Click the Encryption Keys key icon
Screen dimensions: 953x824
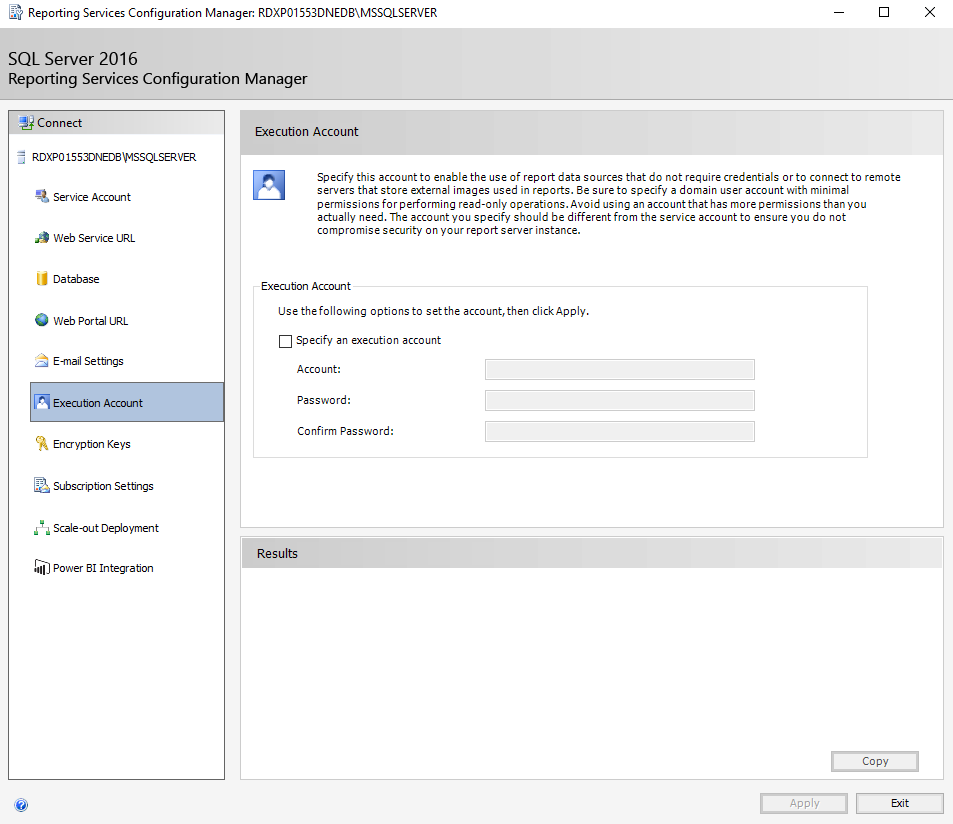[42, 444]
